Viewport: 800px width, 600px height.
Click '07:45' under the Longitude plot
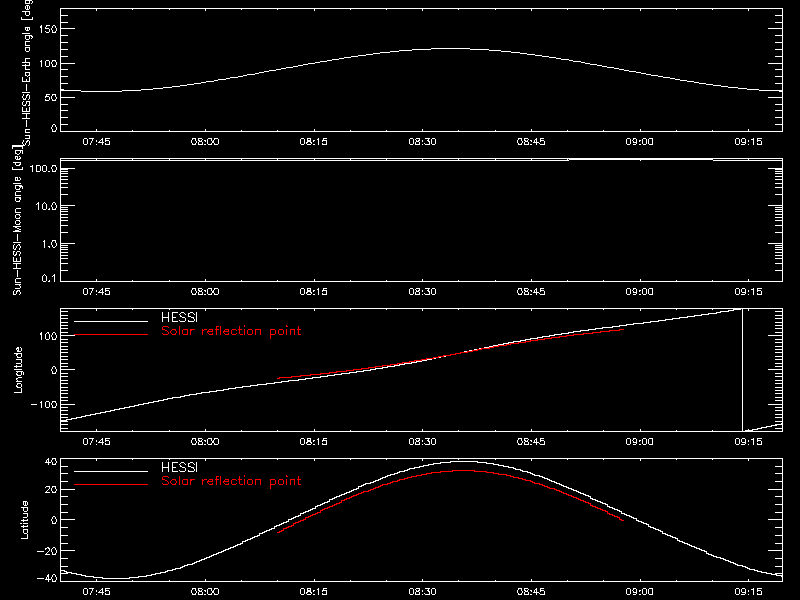[x=96, y=442]
